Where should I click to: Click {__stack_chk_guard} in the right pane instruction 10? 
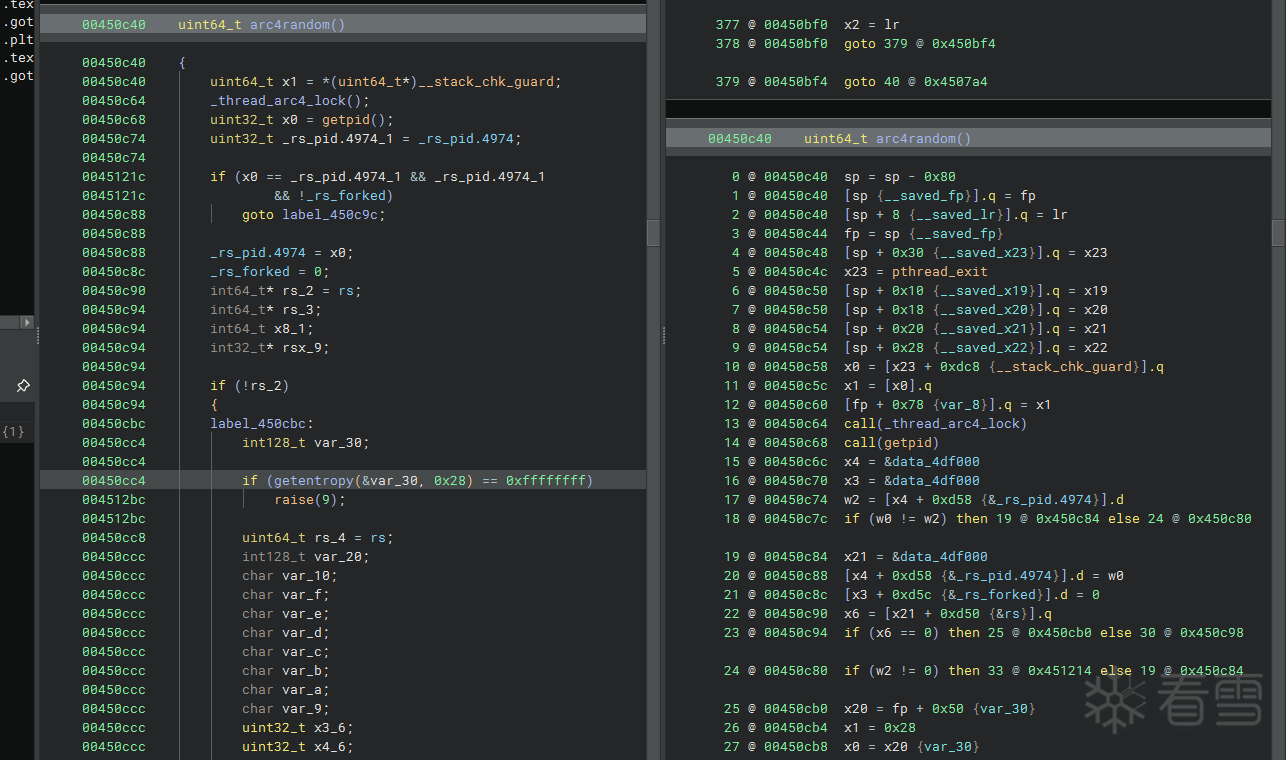coord(1064,367)
